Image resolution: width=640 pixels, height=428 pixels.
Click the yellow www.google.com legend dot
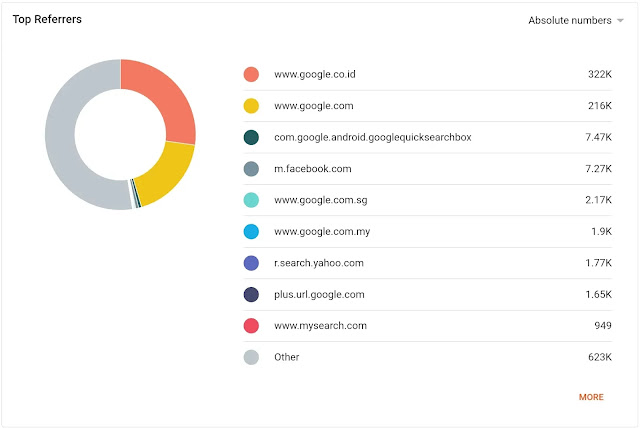(x=251, y=106)
